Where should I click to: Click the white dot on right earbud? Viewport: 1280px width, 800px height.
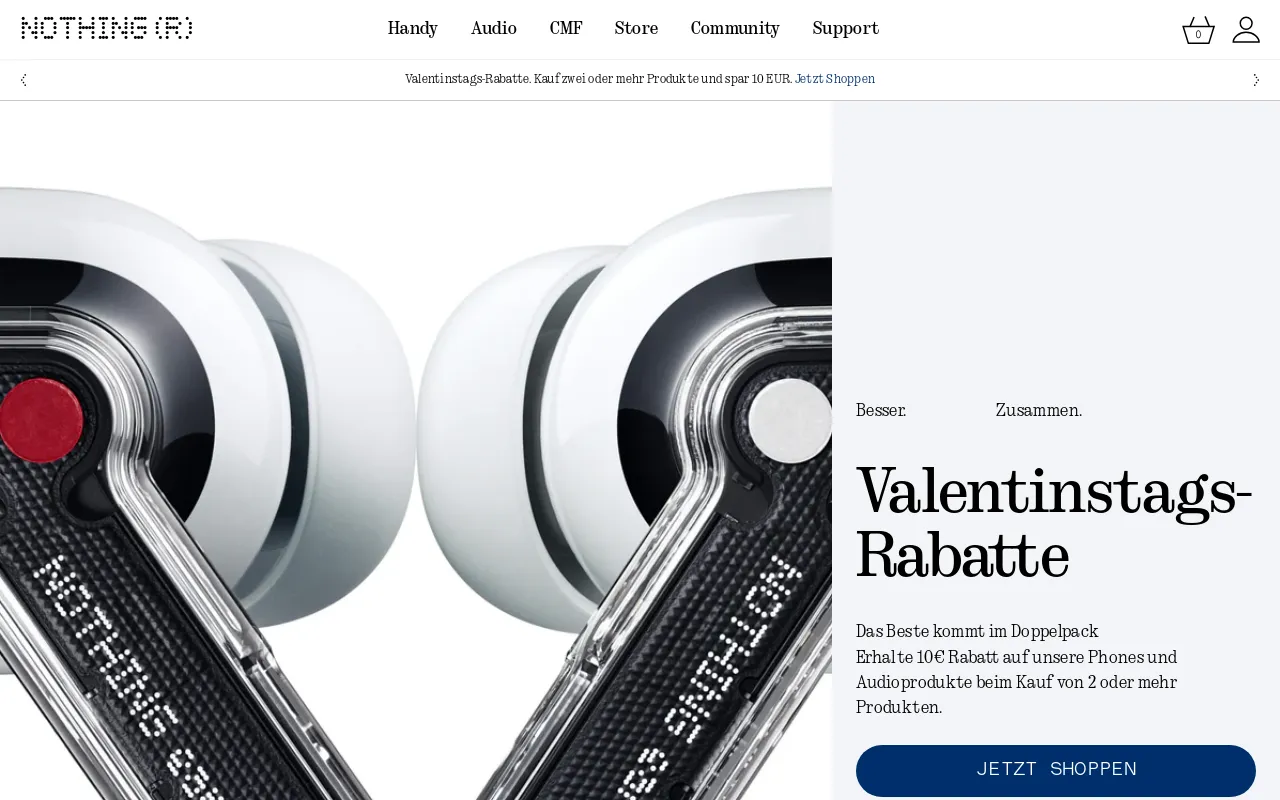click(790, 420)
